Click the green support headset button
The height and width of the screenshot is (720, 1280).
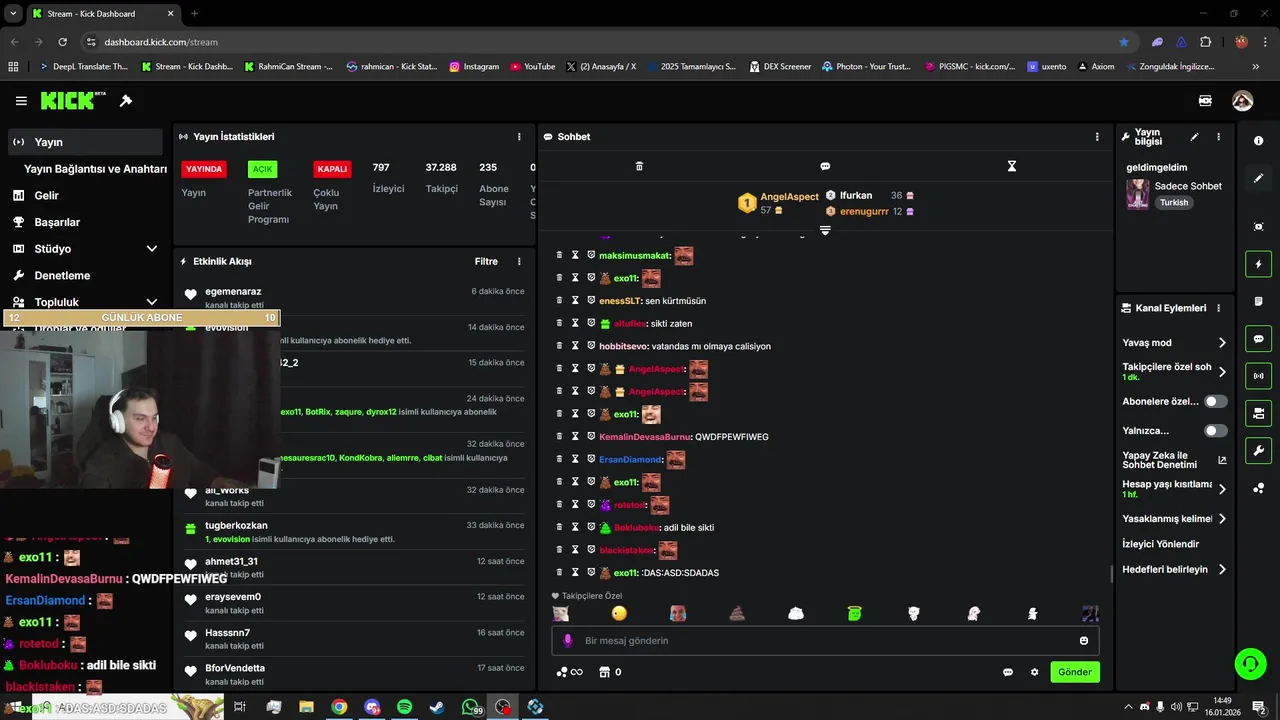(1249, 663)
